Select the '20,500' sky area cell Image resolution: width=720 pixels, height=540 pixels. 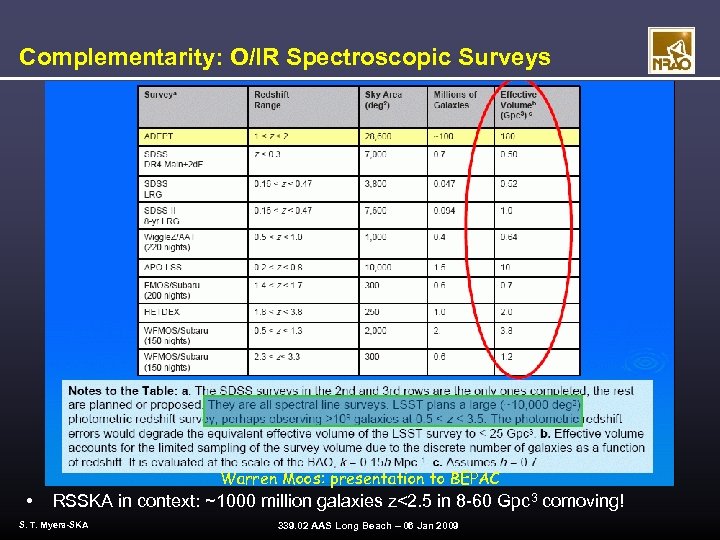393,137
